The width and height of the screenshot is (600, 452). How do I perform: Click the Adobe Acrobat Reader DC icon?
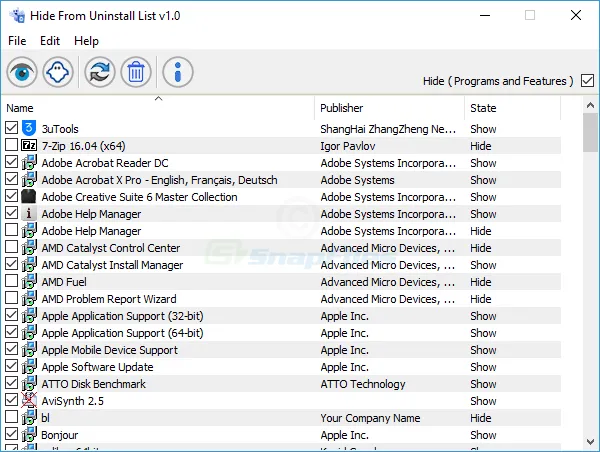(x=29, y=162)
